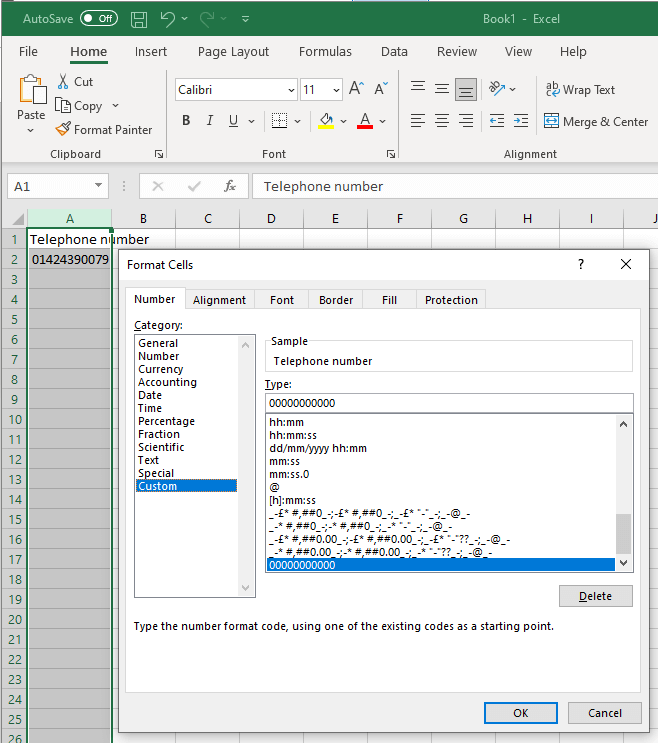Click Center align icon

coord(442,121)
